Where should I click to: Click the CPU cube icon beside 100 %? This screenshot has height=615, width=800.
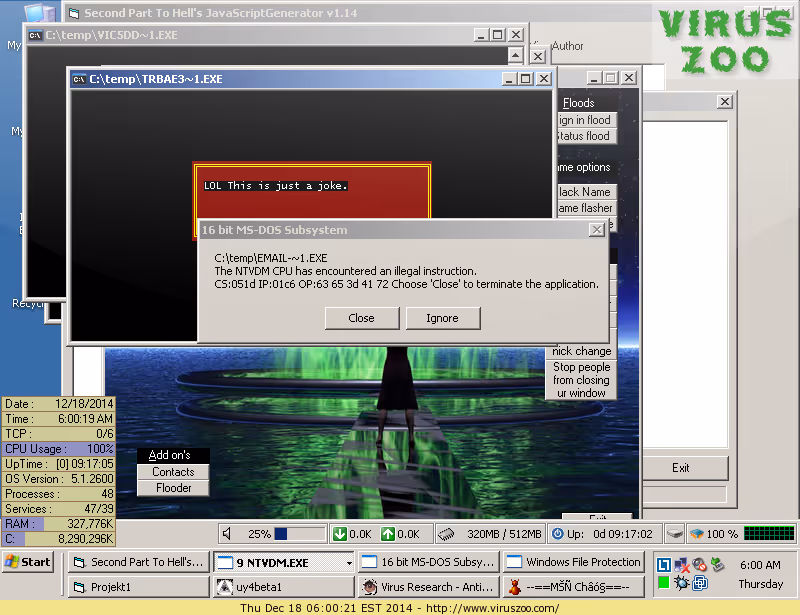[x=696, y=534]
